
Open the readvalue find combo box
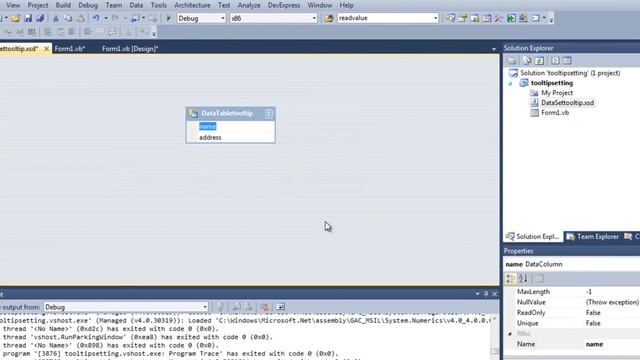coord(435,18)
